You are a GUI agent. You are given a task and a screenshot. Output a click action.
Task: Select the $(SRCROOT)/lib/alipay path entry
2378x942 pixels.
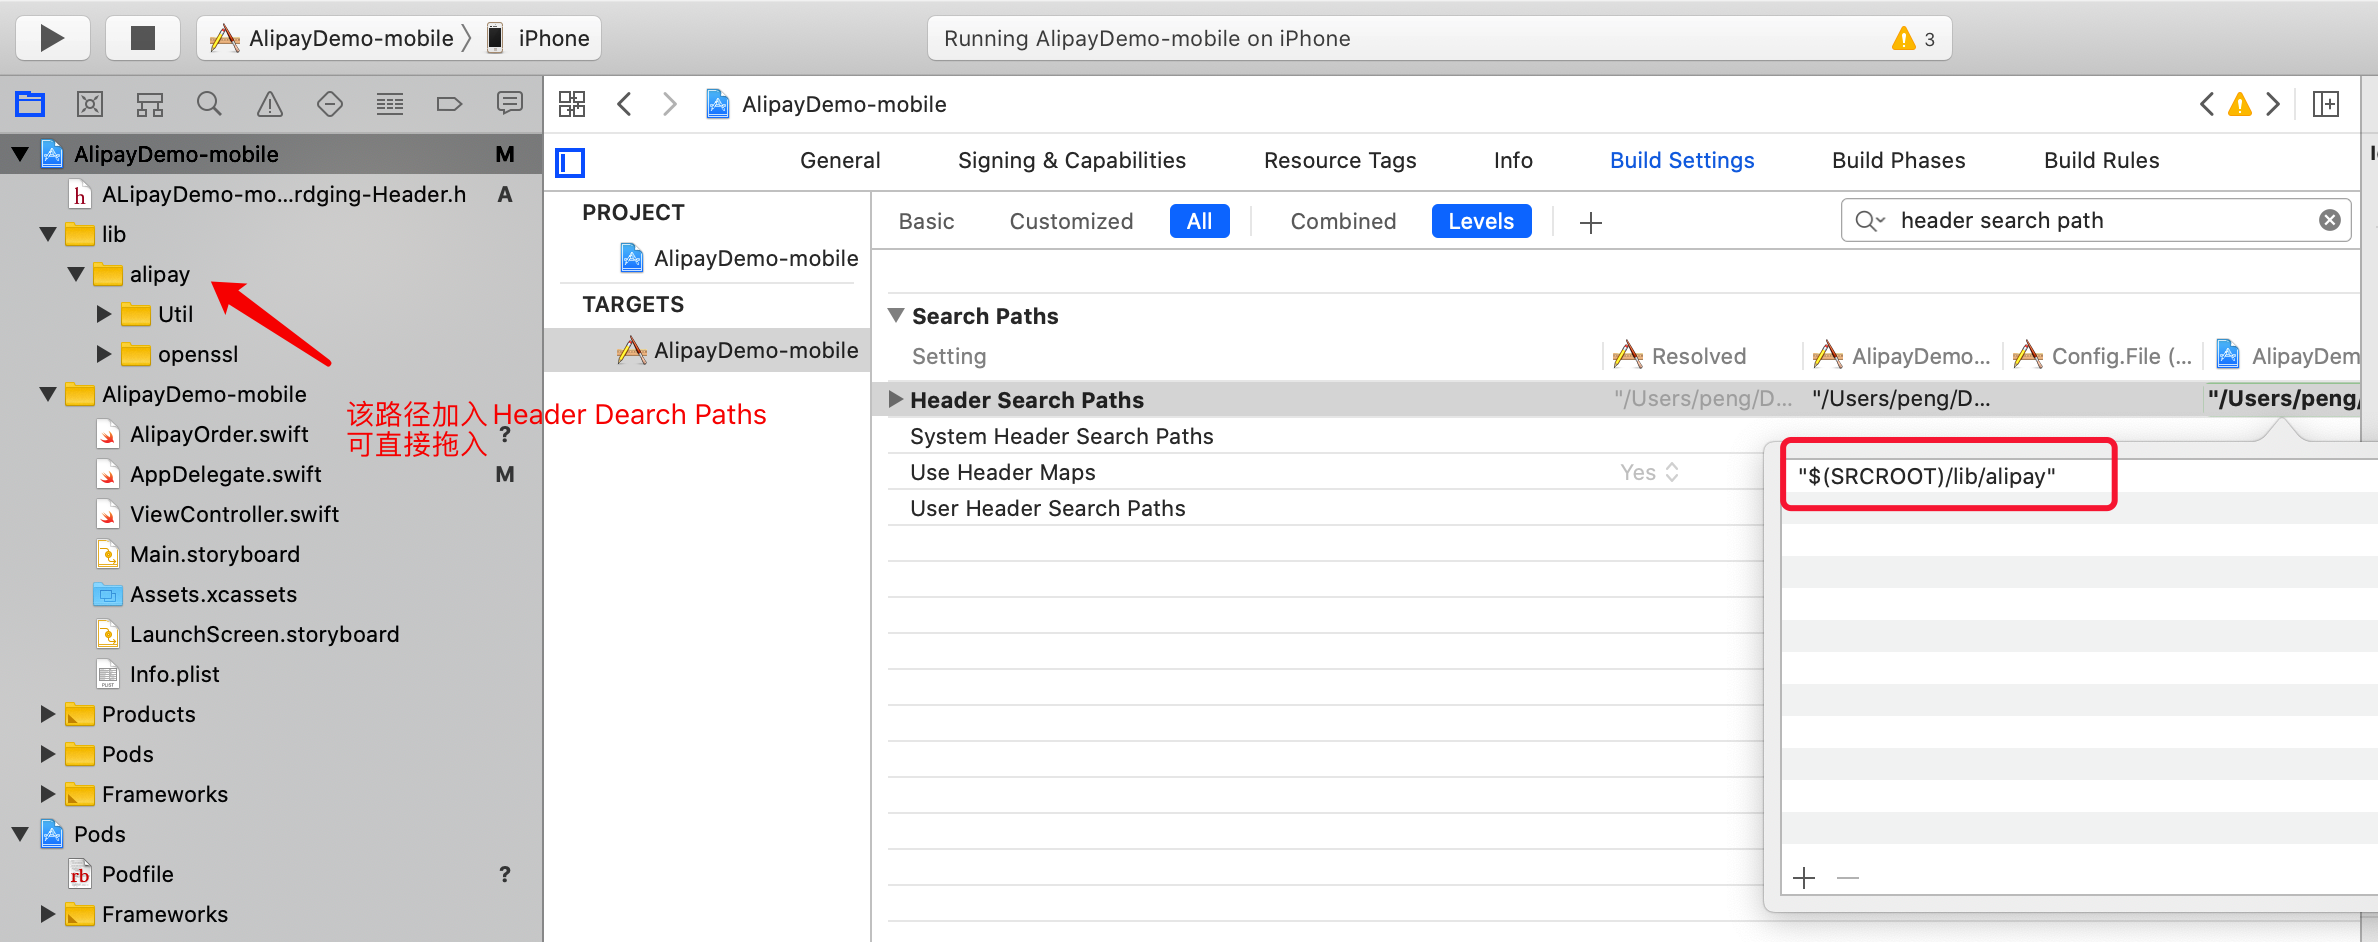pyautogui.click(x=1926, y=476)
